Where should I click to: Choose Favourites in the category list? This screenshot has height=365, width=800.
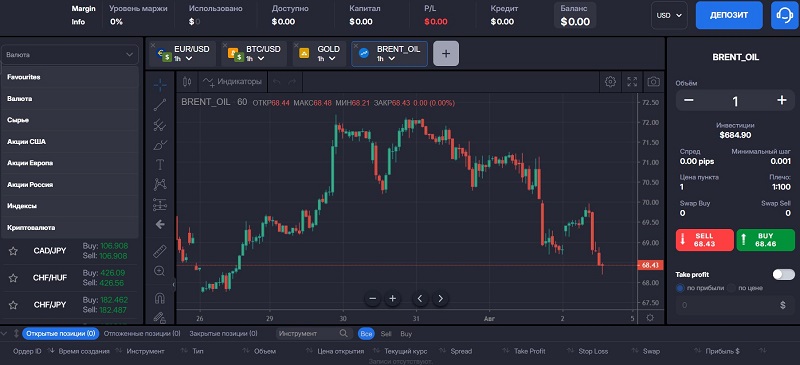tap(69, 77)
